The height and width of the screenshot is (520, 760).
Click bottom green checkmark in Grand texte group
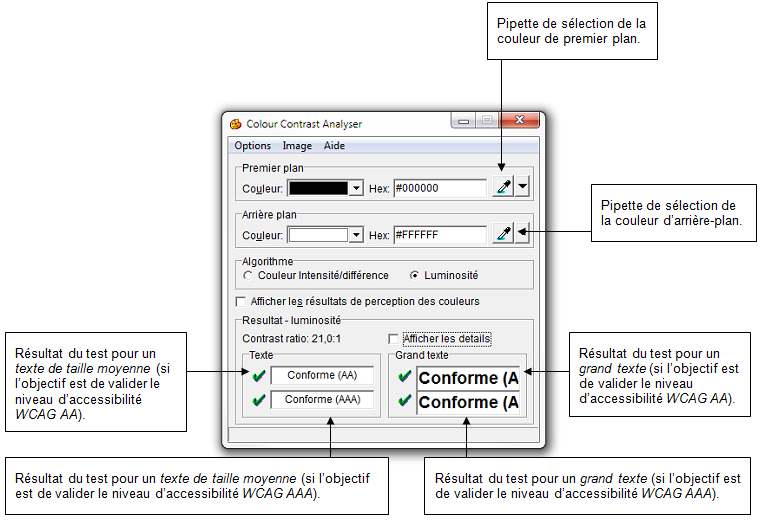click(x=404, y=402)
